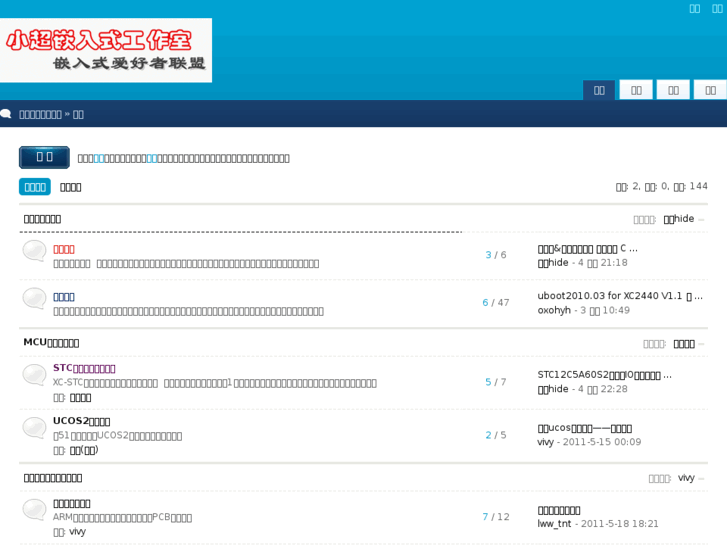Click the blue '5' in the 5 / 7 count
727x545 pixels.
pos(488,382)
